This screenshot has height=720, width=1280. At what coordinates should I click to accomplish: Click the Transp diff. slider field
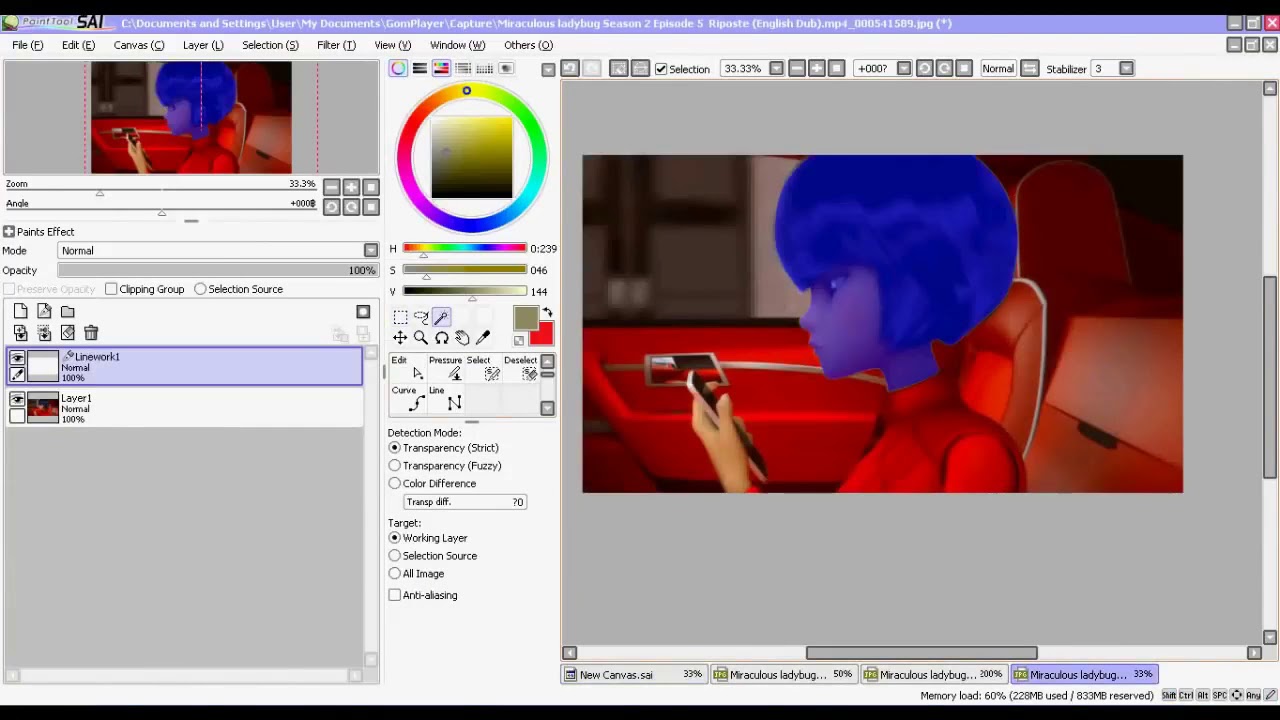[x=465, y=502]
